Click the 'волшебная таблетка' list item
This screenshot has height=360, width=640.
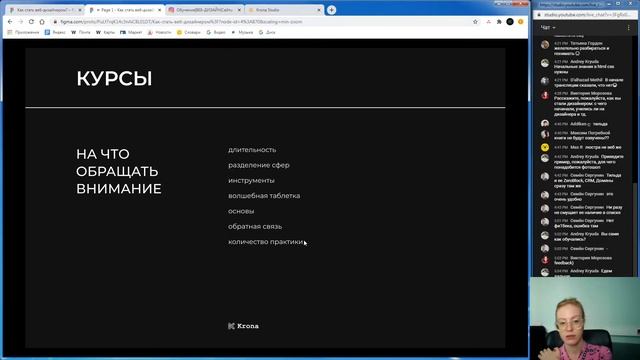[x=264, y=196]
